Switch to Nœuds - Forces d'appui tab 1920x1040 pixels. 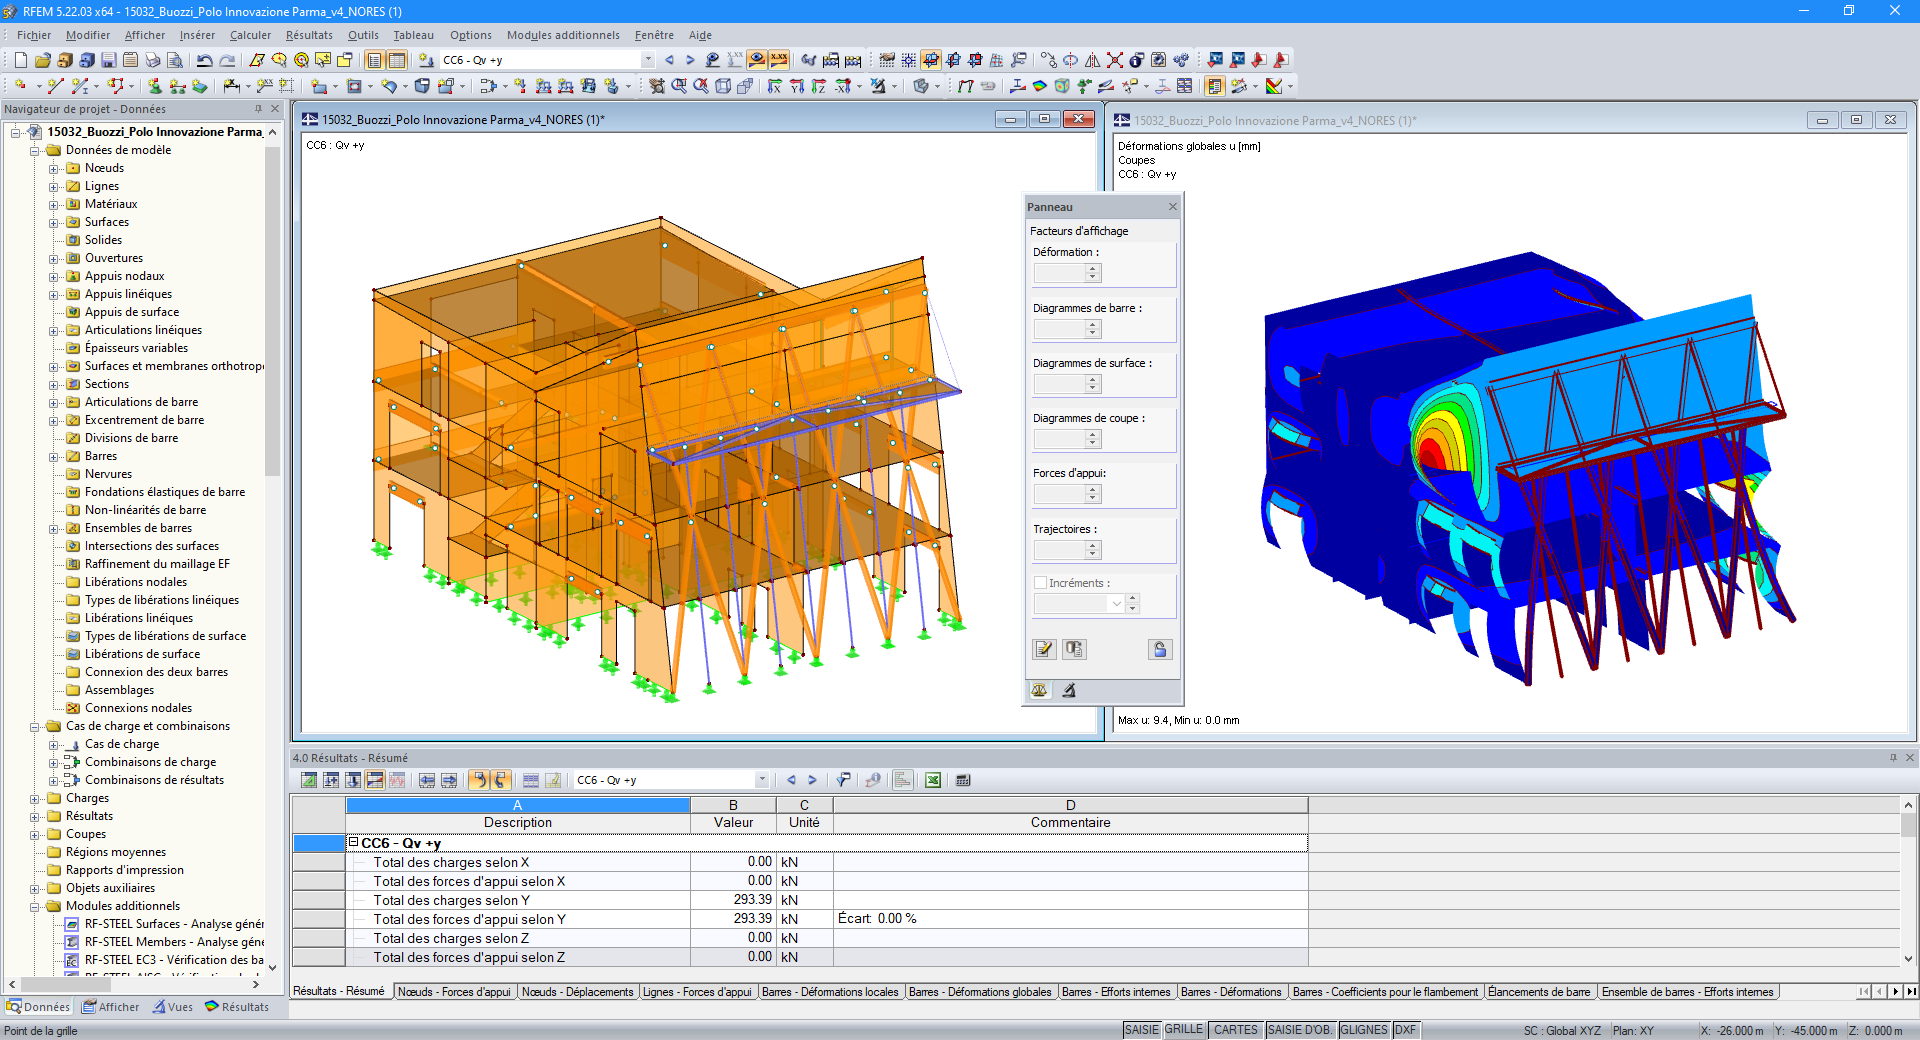pyautogui.click(x=454, y=992)
